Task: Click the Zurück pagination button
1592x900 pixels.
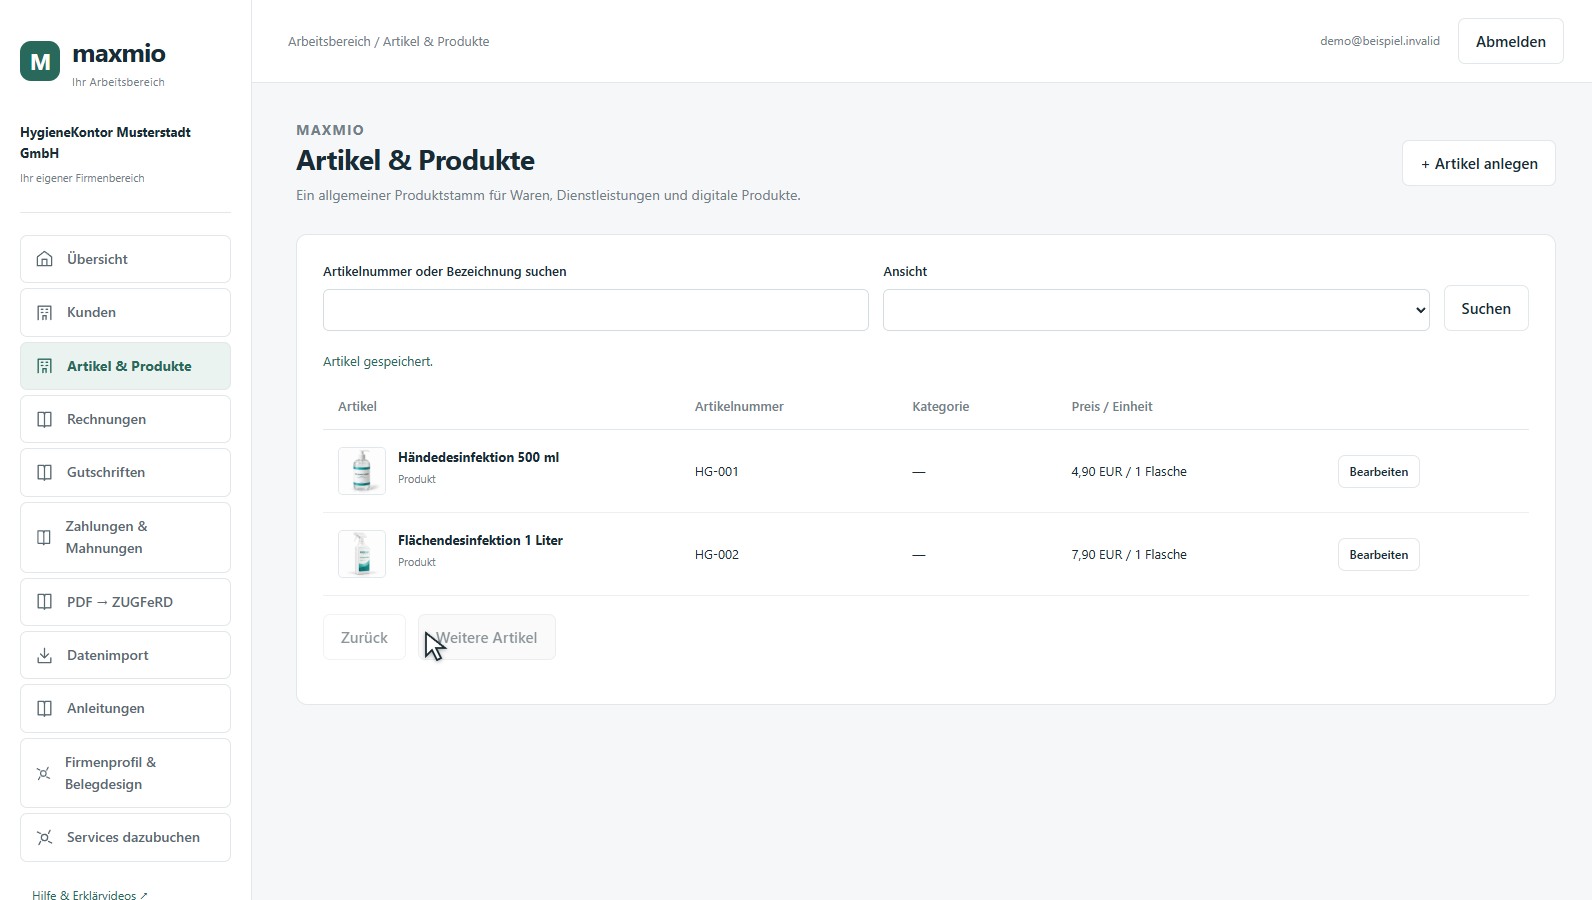Action: pyautogui.click(x=364, y=637)
